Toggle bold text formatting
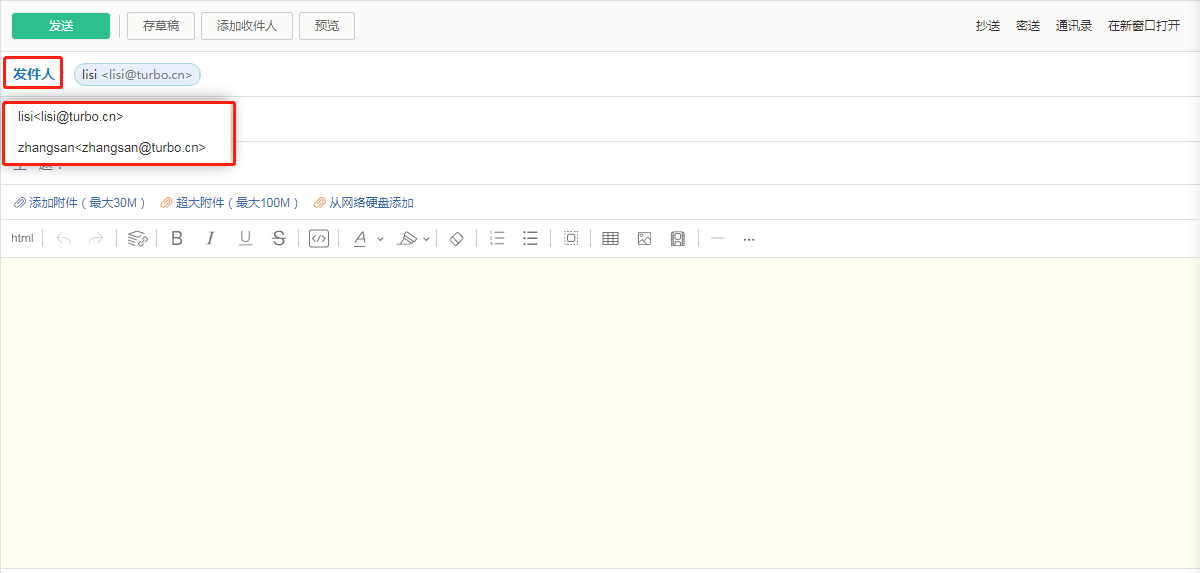Image resolution: width=1200 pixels, height=573 pixels. 177,238
